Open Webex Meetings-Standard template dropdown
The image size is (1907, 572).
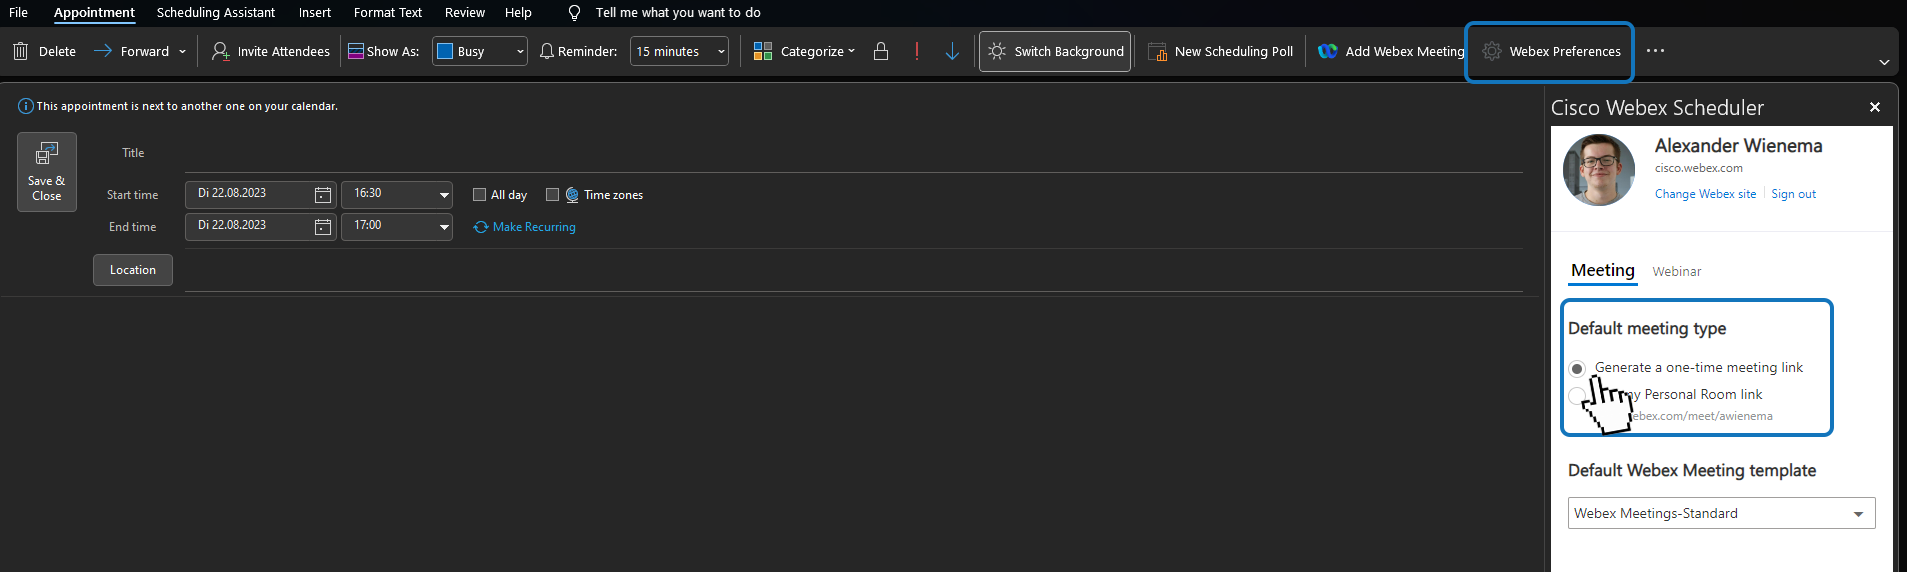tap(1721, 513)
